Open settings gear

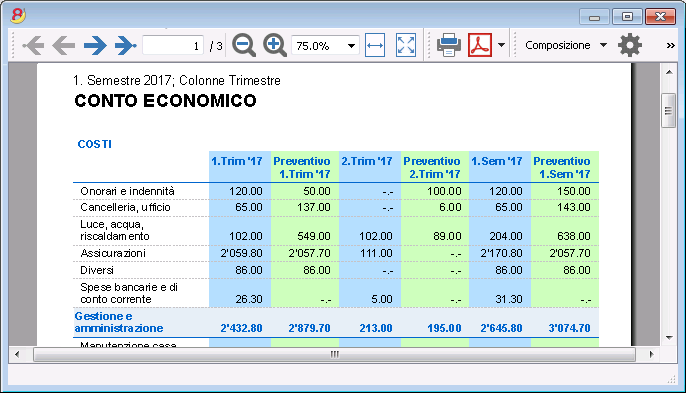(x=630, y=45)
